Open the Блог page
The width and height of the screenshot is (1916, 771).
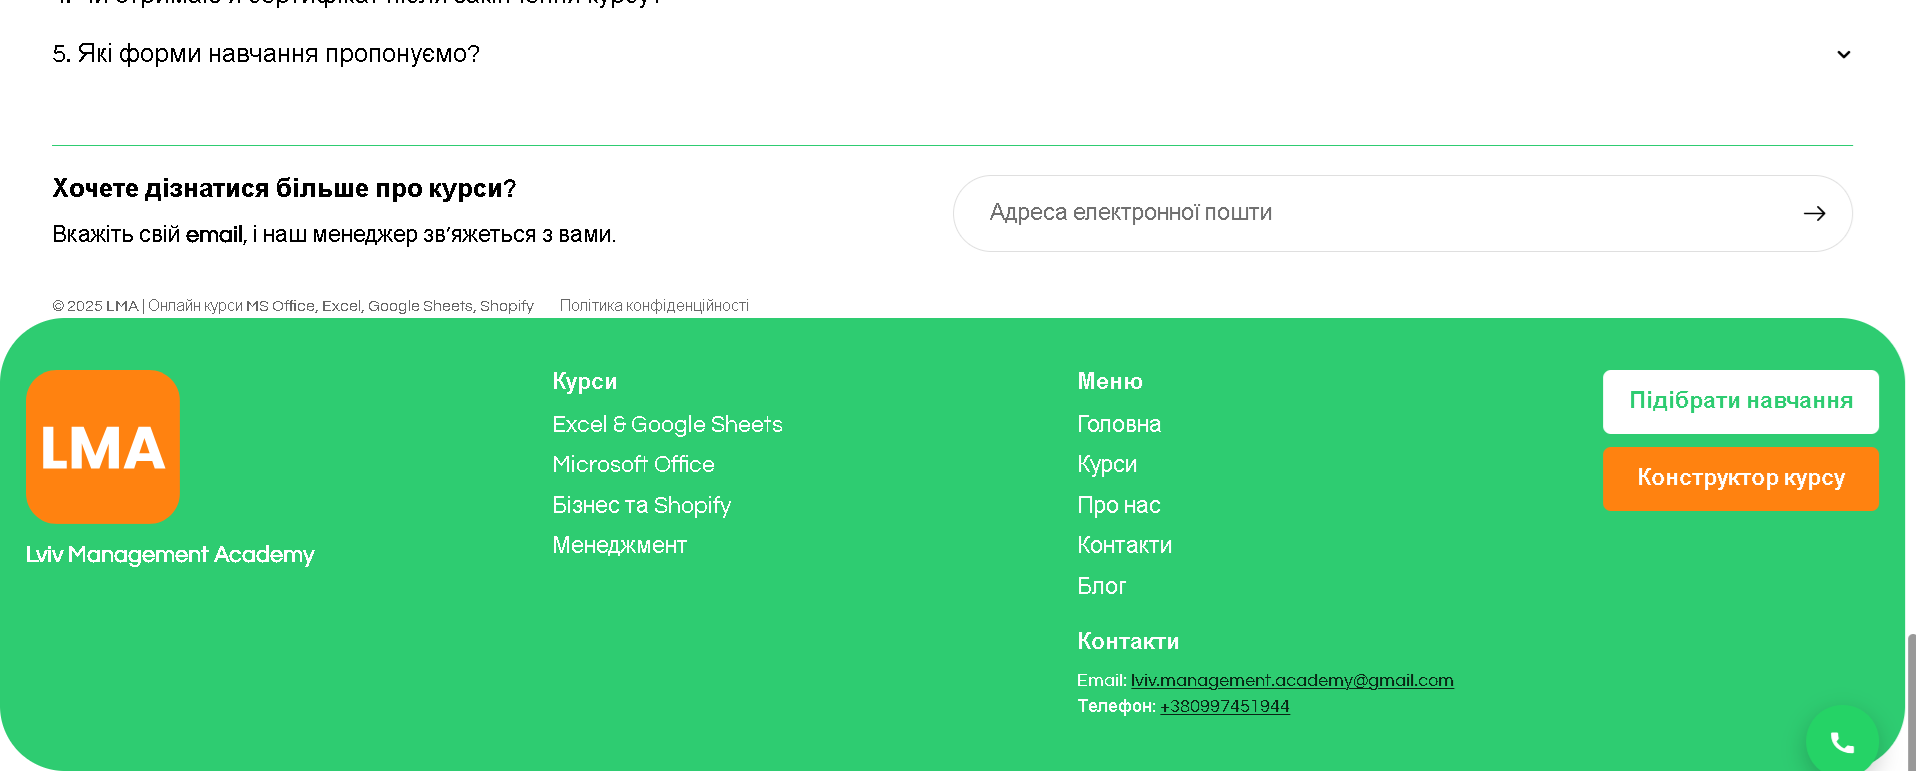(1101, 587)
